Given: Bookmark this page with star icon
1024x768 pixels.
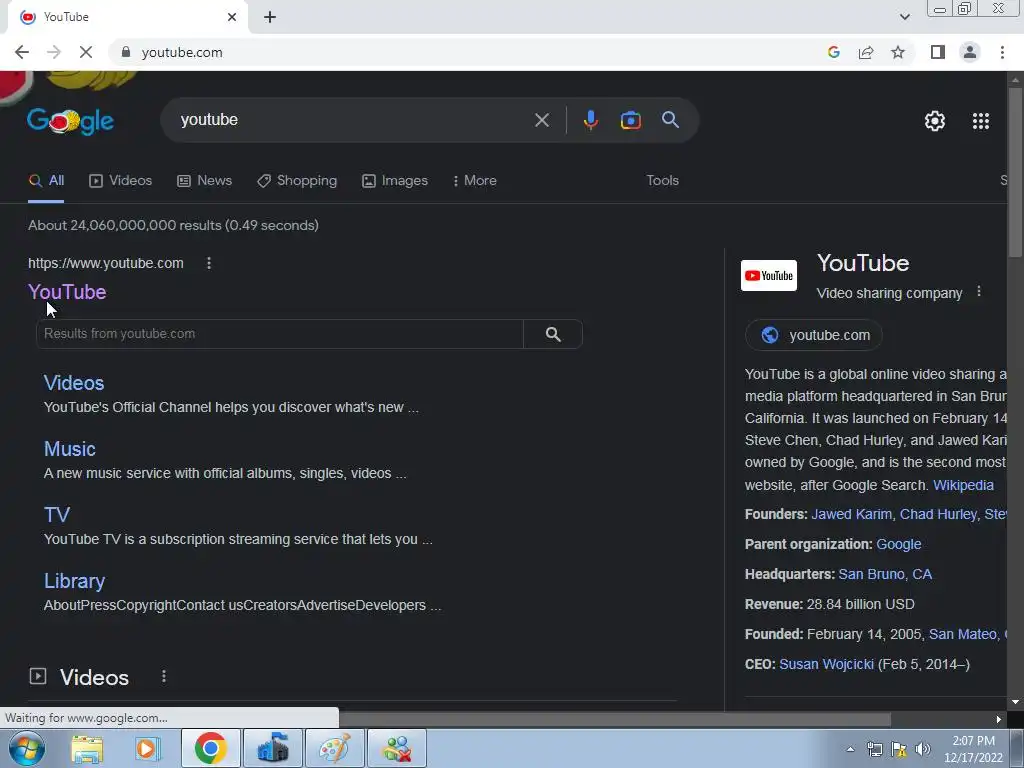Looking at the screenshot, I should [x=898, y=52].
